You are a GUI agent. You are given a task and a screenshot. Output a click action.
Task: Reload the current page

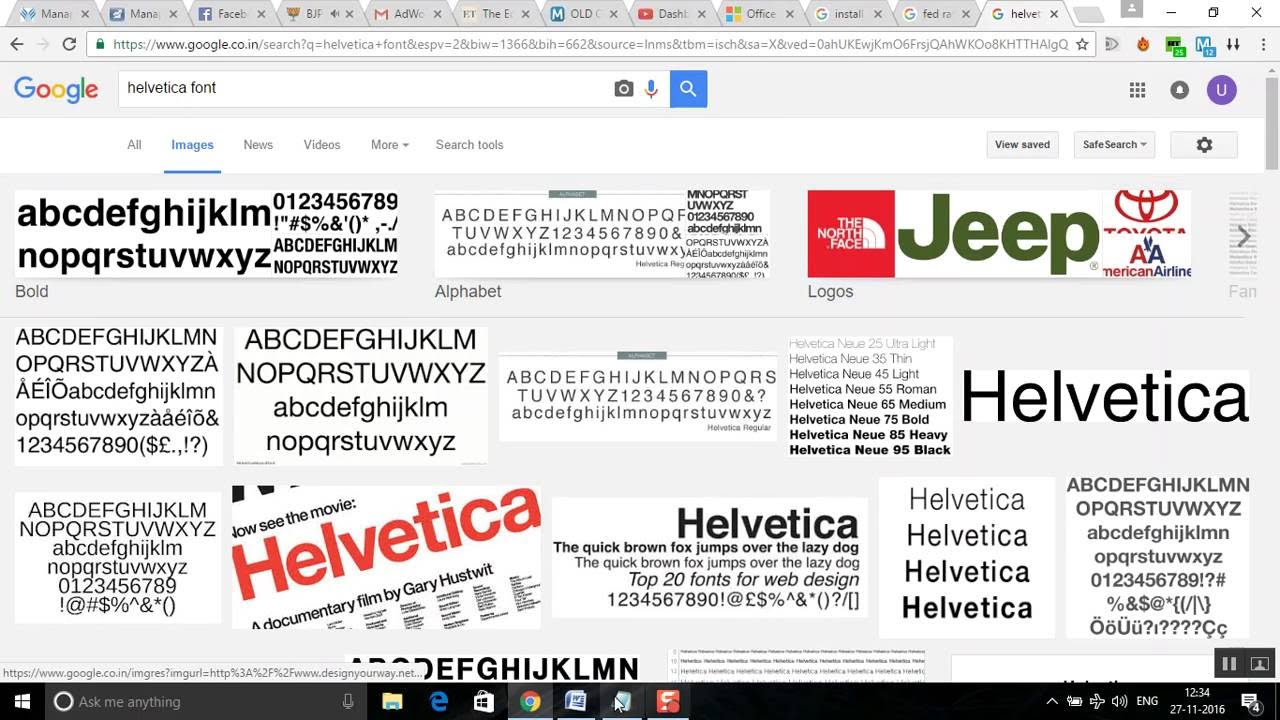coord(69,44)
